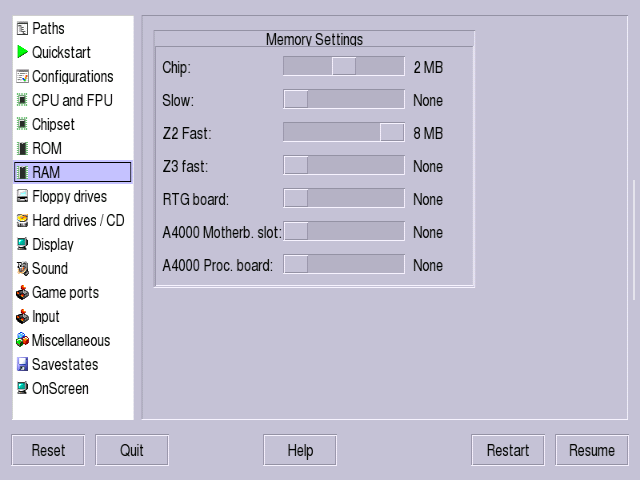Image resolution: width=640 pixels, height=480 pixels.
Task: Click the Miscellaneous colored cubes icon
Action: (22, 340)
